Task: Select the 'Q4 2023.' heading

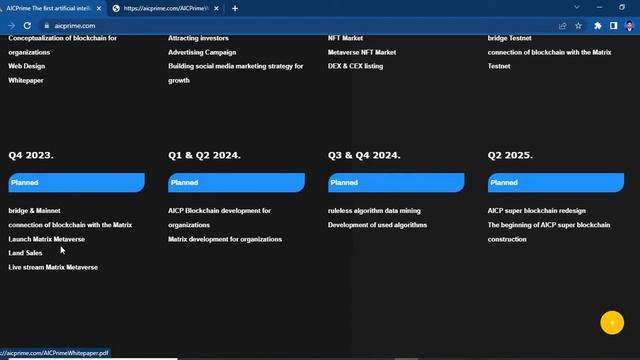Action: 31,155
